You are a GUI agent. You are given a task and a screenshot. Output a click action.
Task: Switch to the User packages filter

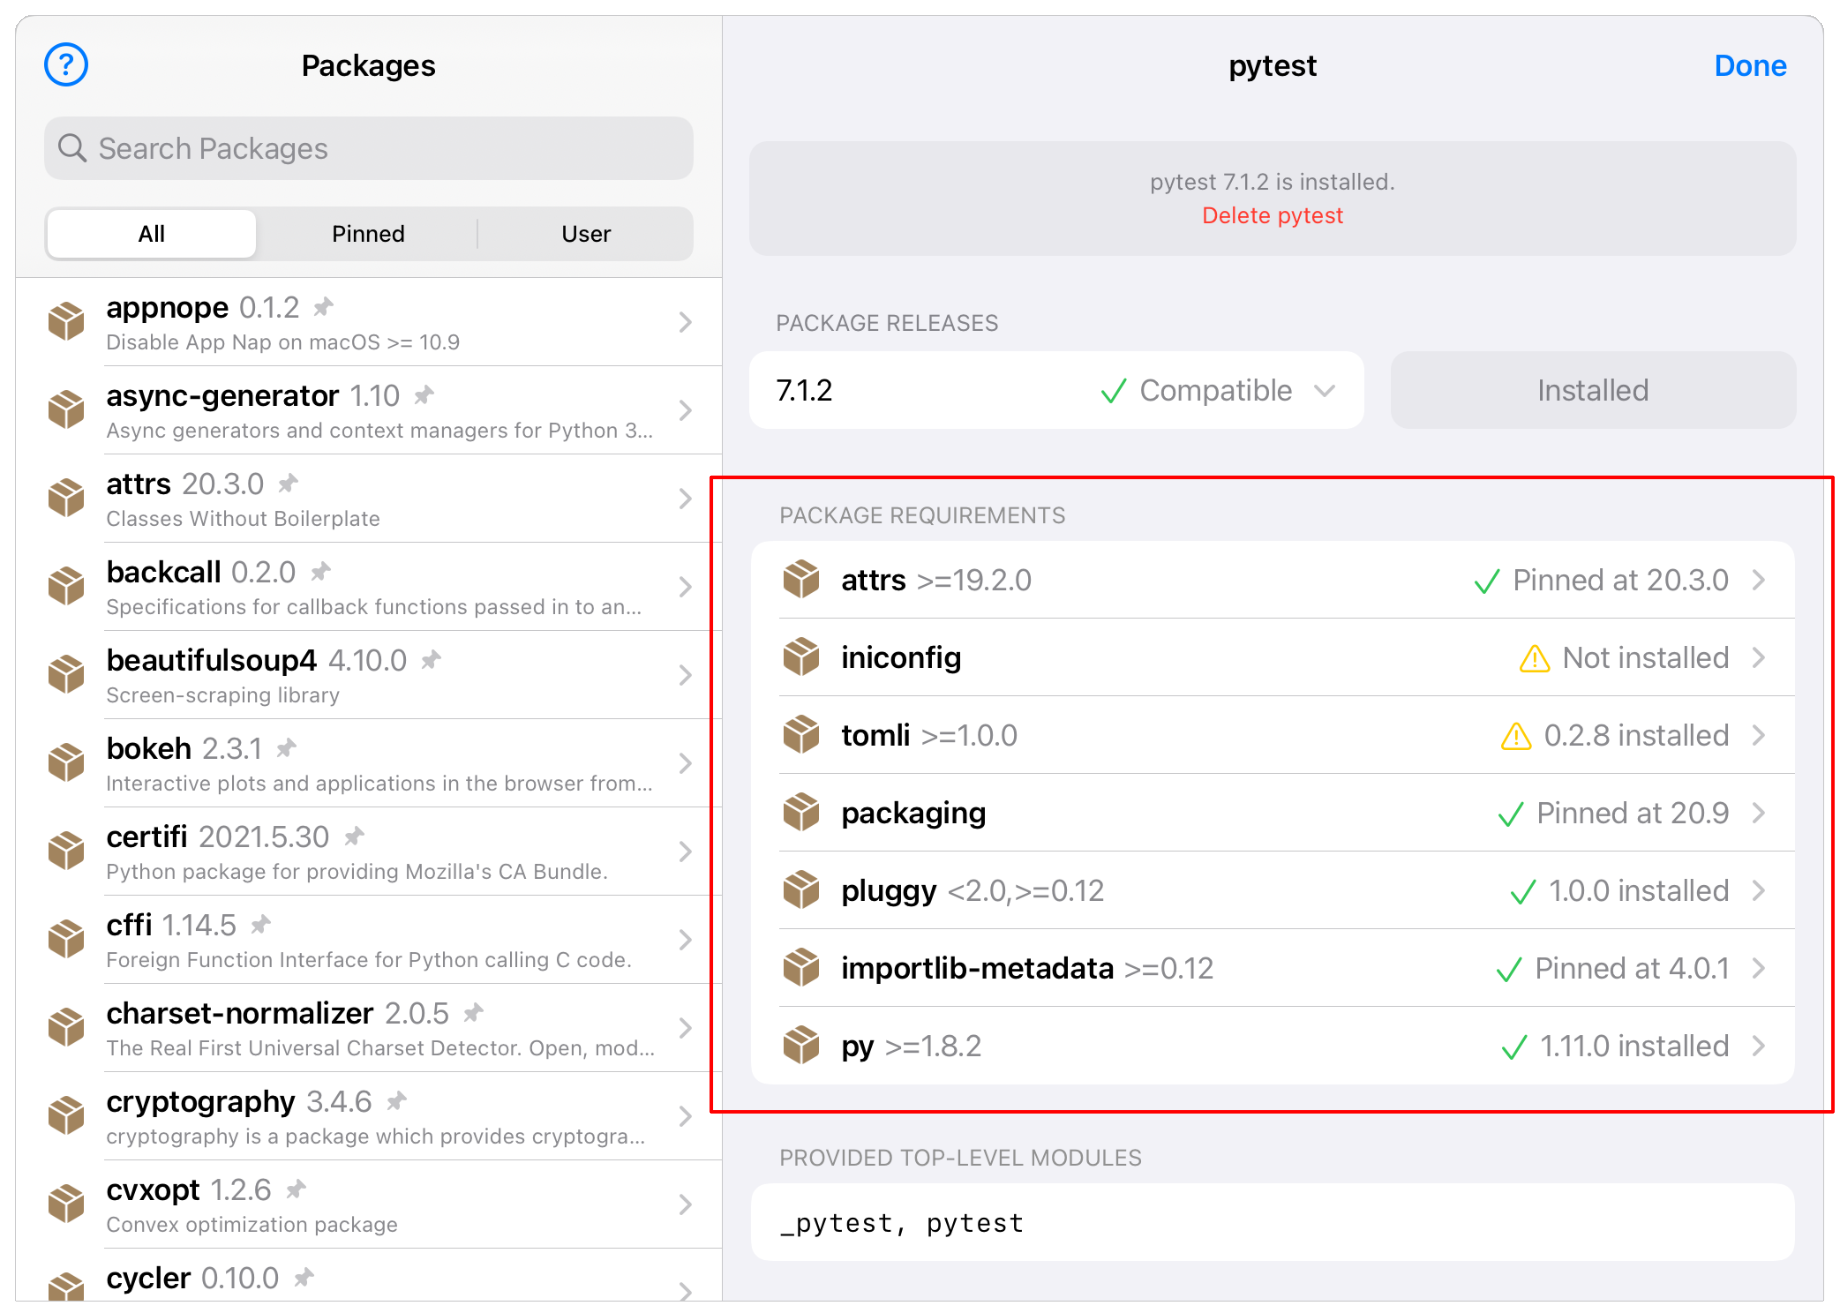tap(585, 234)
